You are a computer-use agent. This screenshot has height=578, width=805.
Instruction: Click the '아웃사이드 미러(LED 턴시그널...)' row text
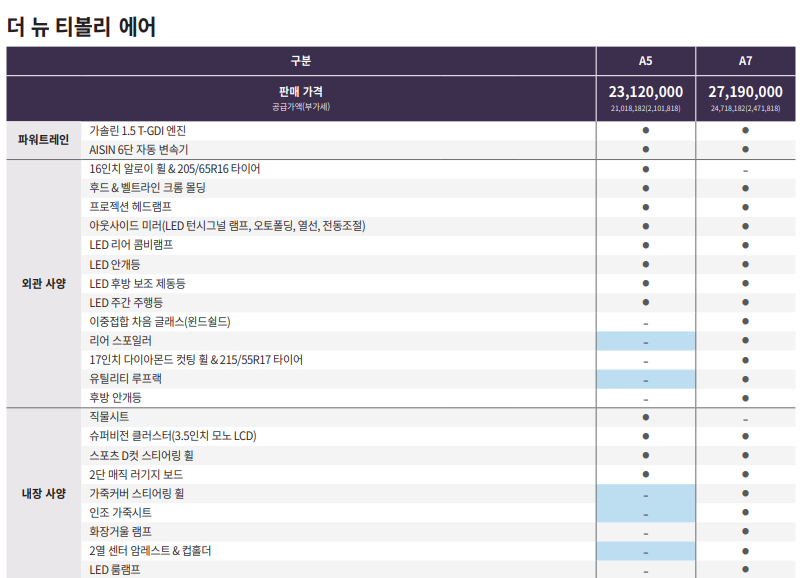227,226
